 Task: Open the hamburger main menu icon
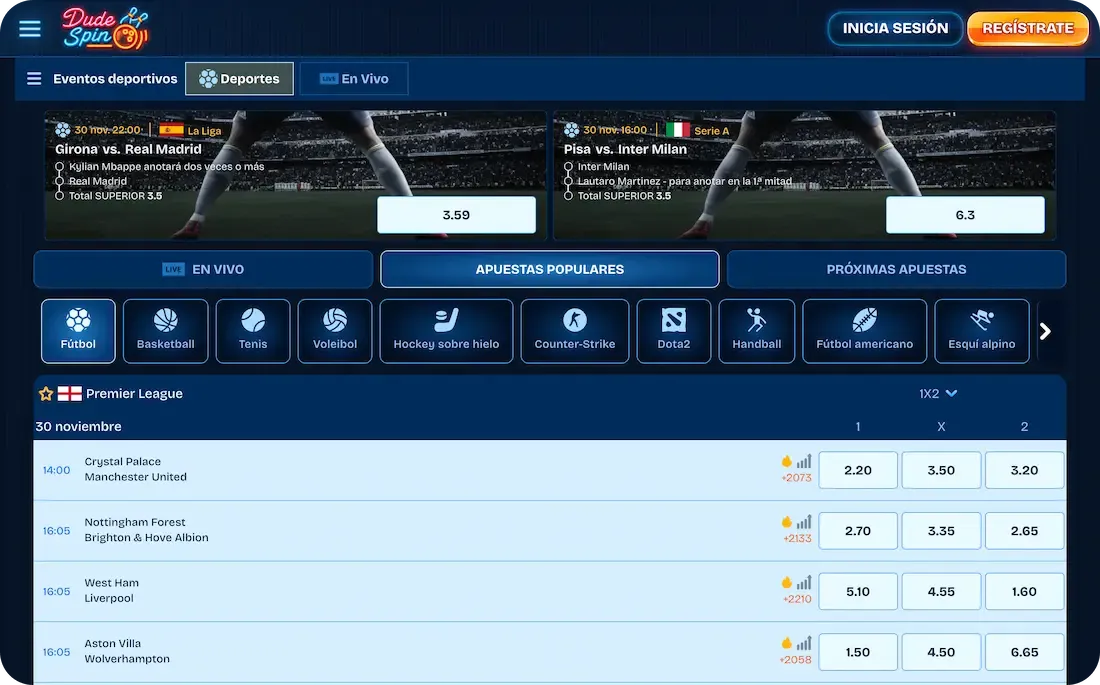tap(30, 28)
